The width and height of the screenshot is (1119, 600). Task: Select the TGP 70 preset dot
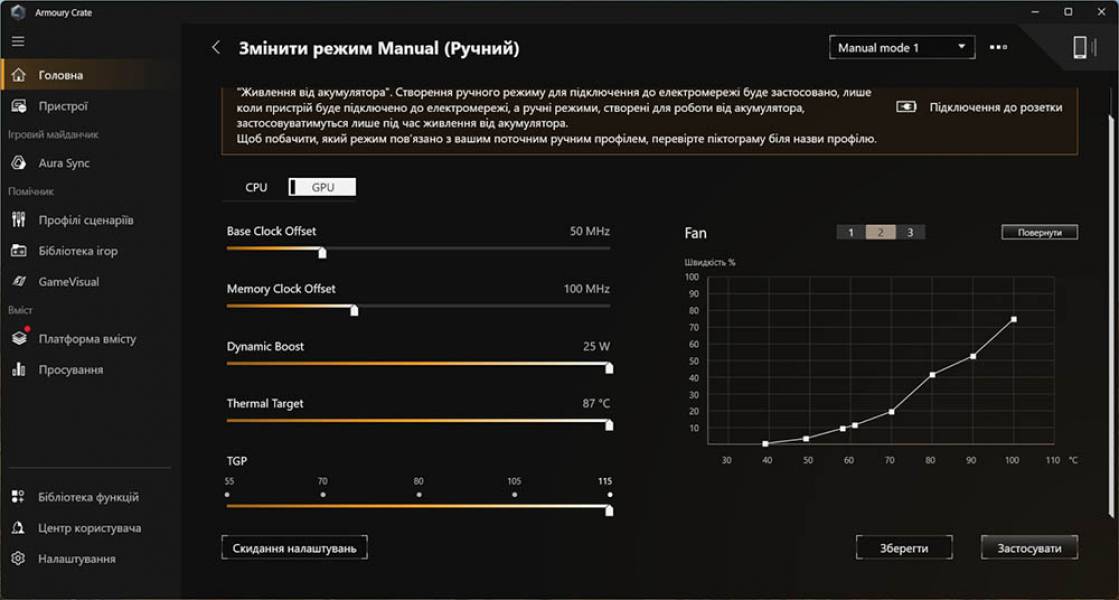point(323,494)
